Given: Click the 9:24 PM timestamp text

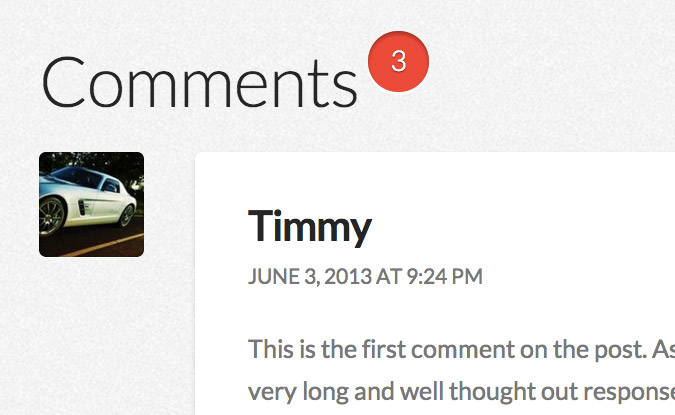Looking at the screenshot, I should click(x=444, y=277).
